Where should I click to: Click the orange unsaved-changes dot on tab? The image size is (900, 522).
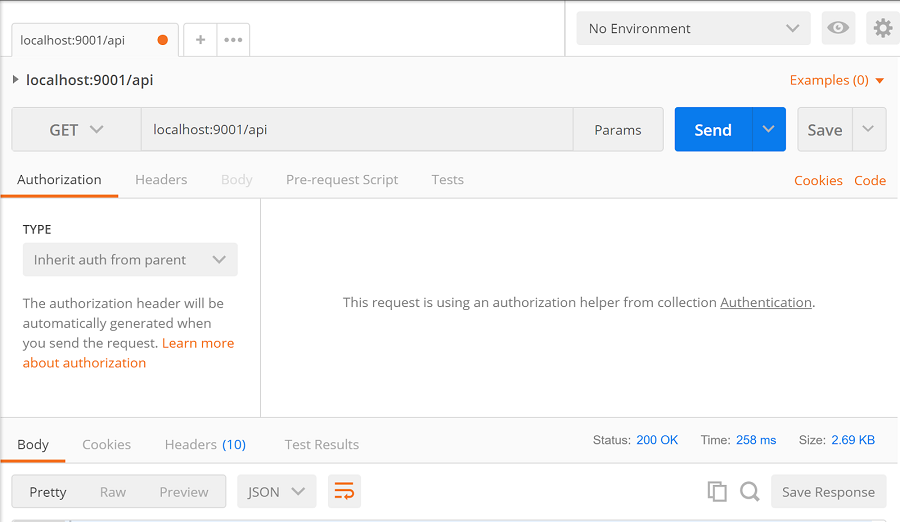[x=162, y=40]
